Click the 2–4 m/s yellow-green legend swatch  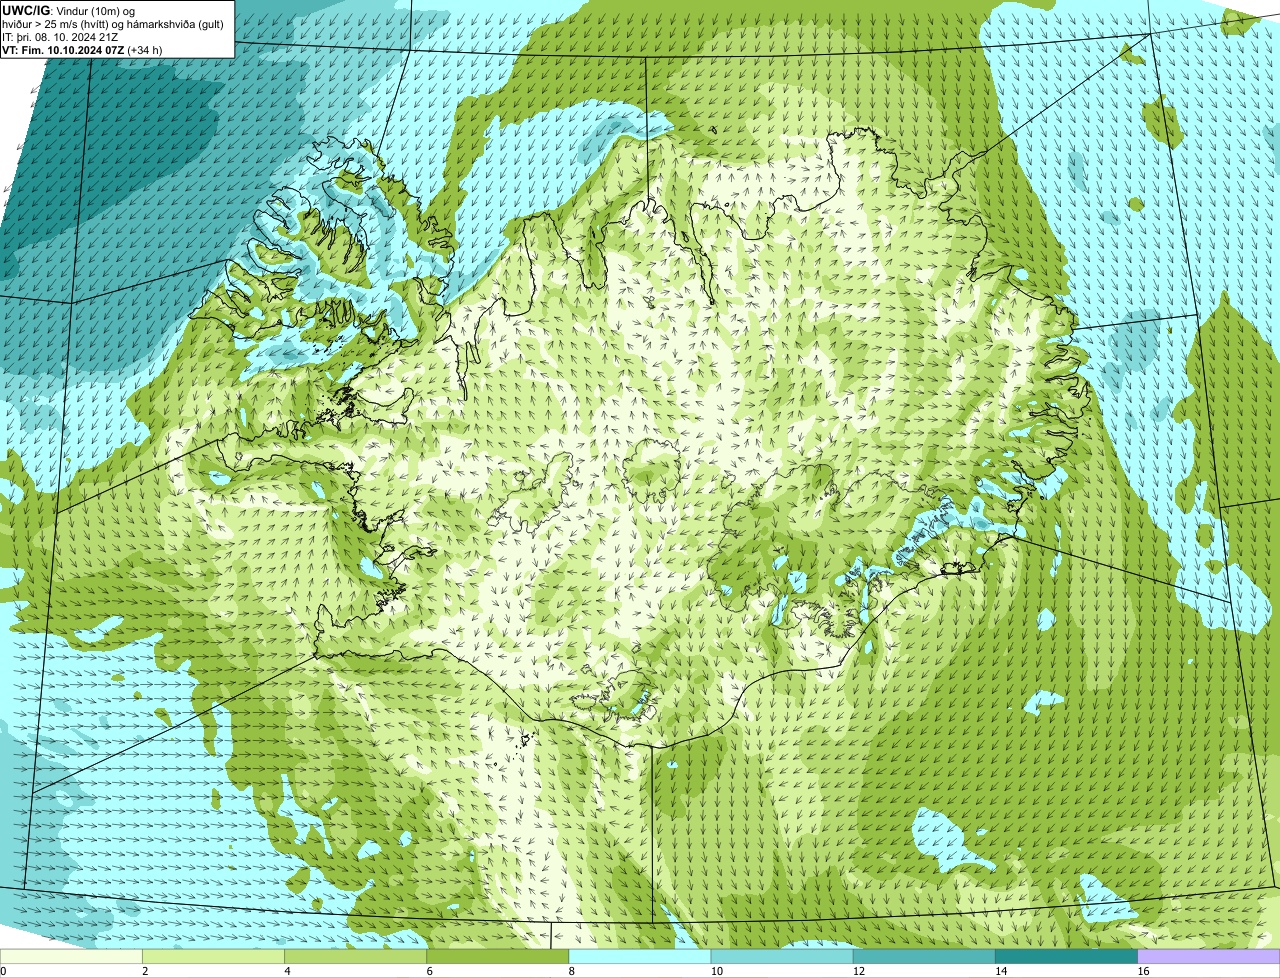(x=213, y=956)
